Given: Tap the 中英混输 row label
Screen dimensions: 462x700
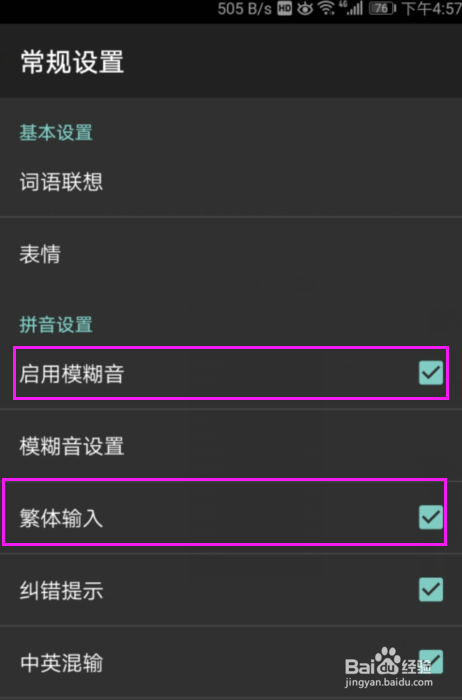Looking at the screenshot, I should [61, 663].
